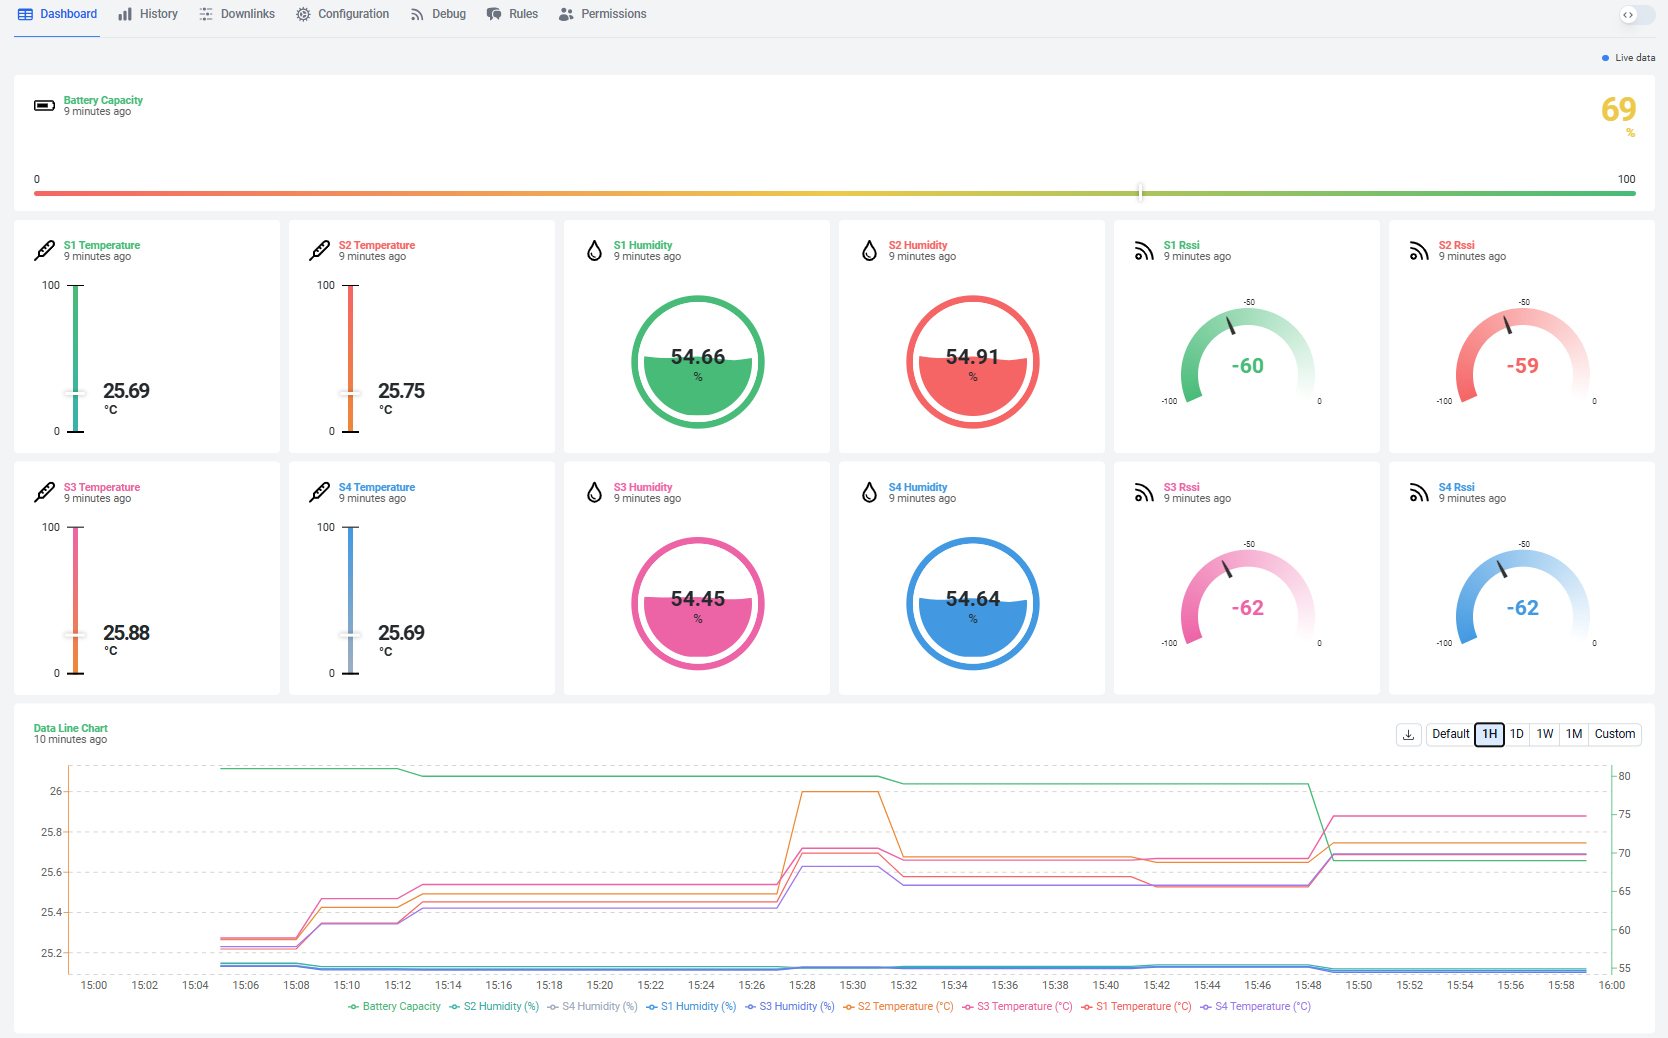The height and width of the screenshot is (1038, 1668).
Task: Click the S3 Humidity droplet icon
Action: 594,492
